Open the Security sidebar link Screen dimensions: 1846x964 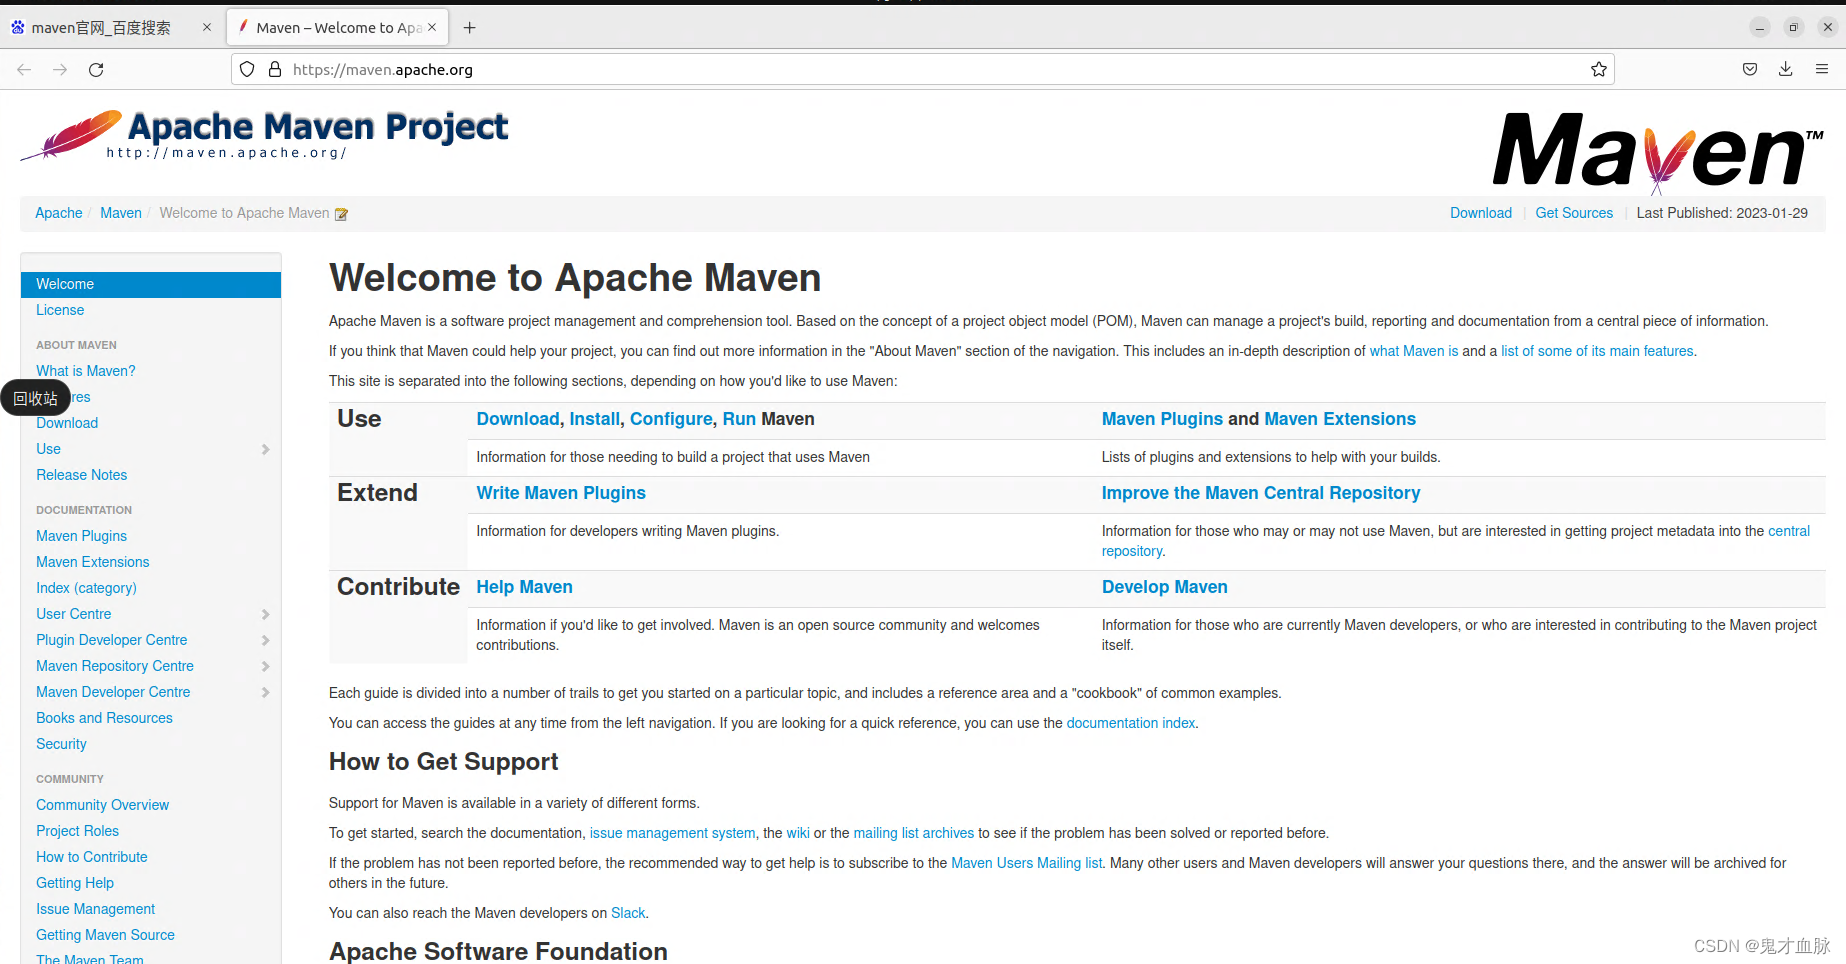click(x=62, y=744)
